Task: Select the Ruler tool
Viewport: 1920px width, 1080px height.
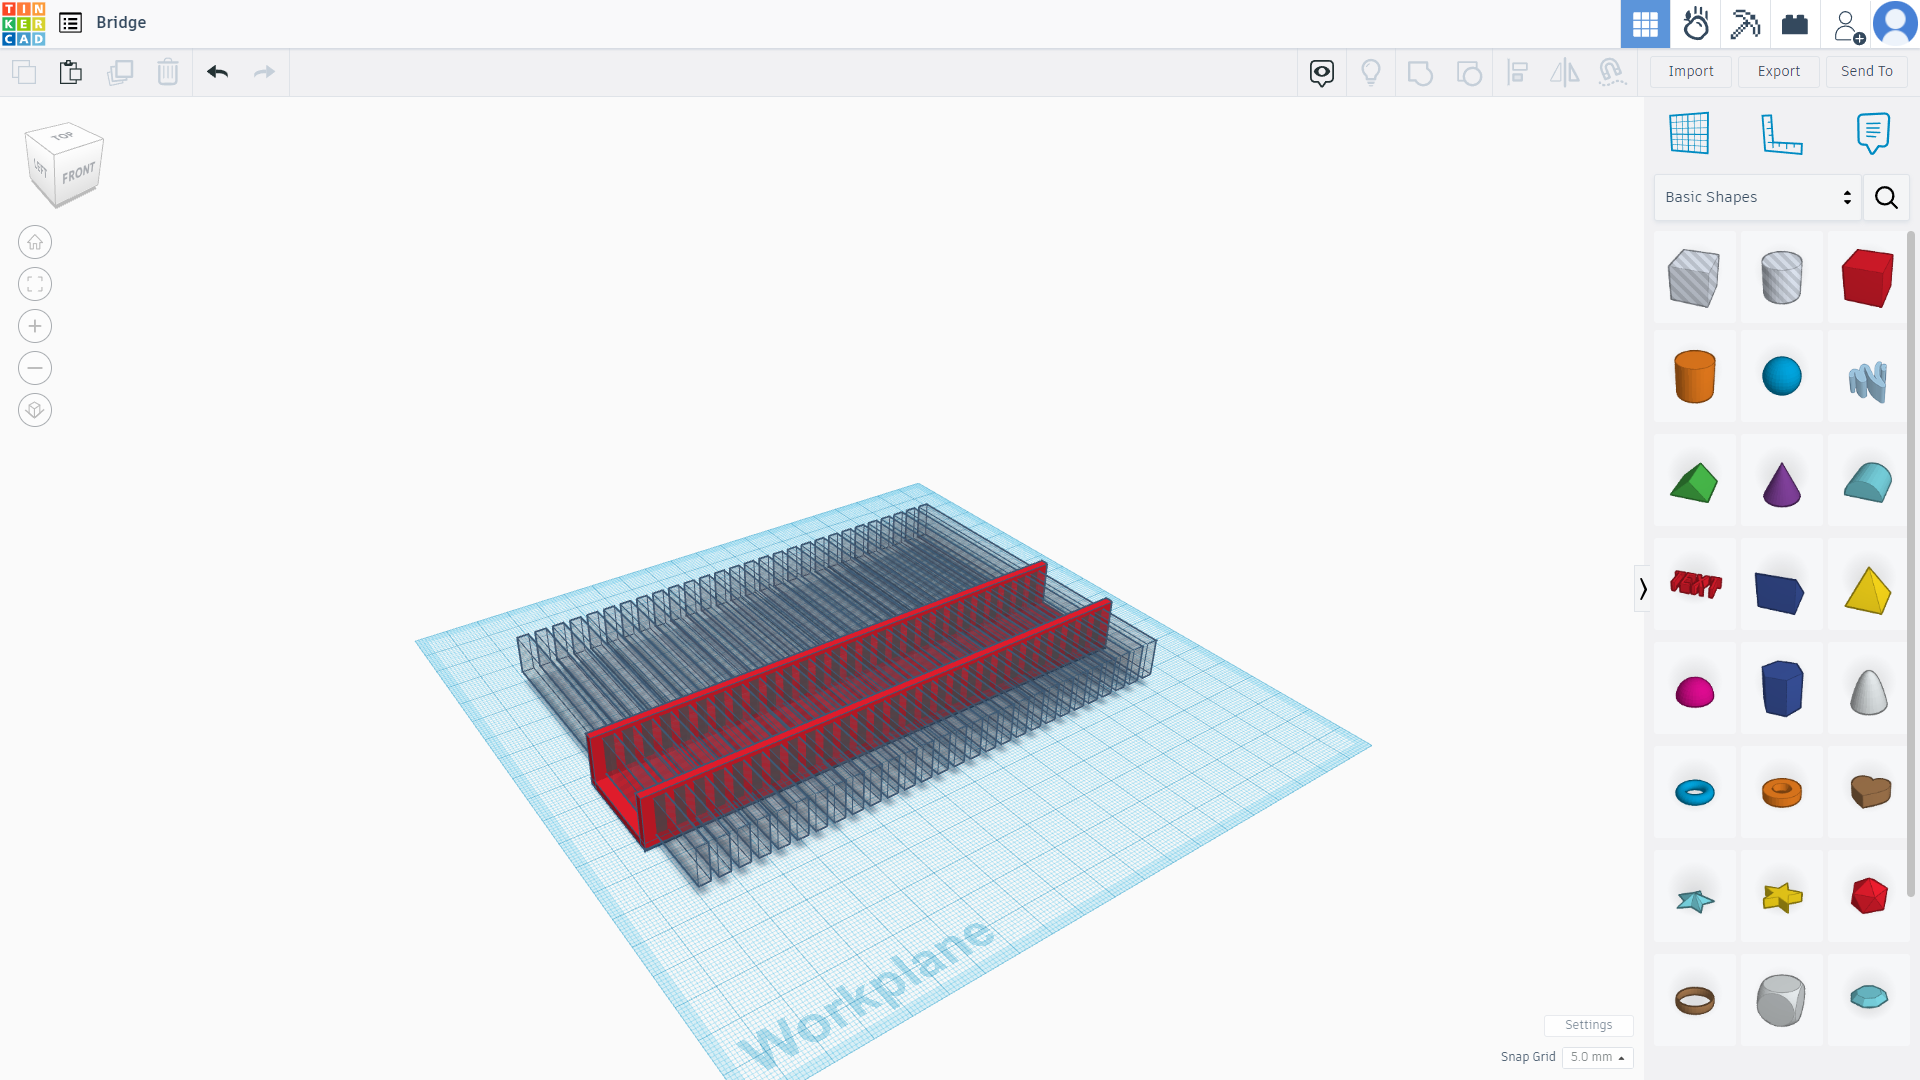Action: (x=1781, y=133)
